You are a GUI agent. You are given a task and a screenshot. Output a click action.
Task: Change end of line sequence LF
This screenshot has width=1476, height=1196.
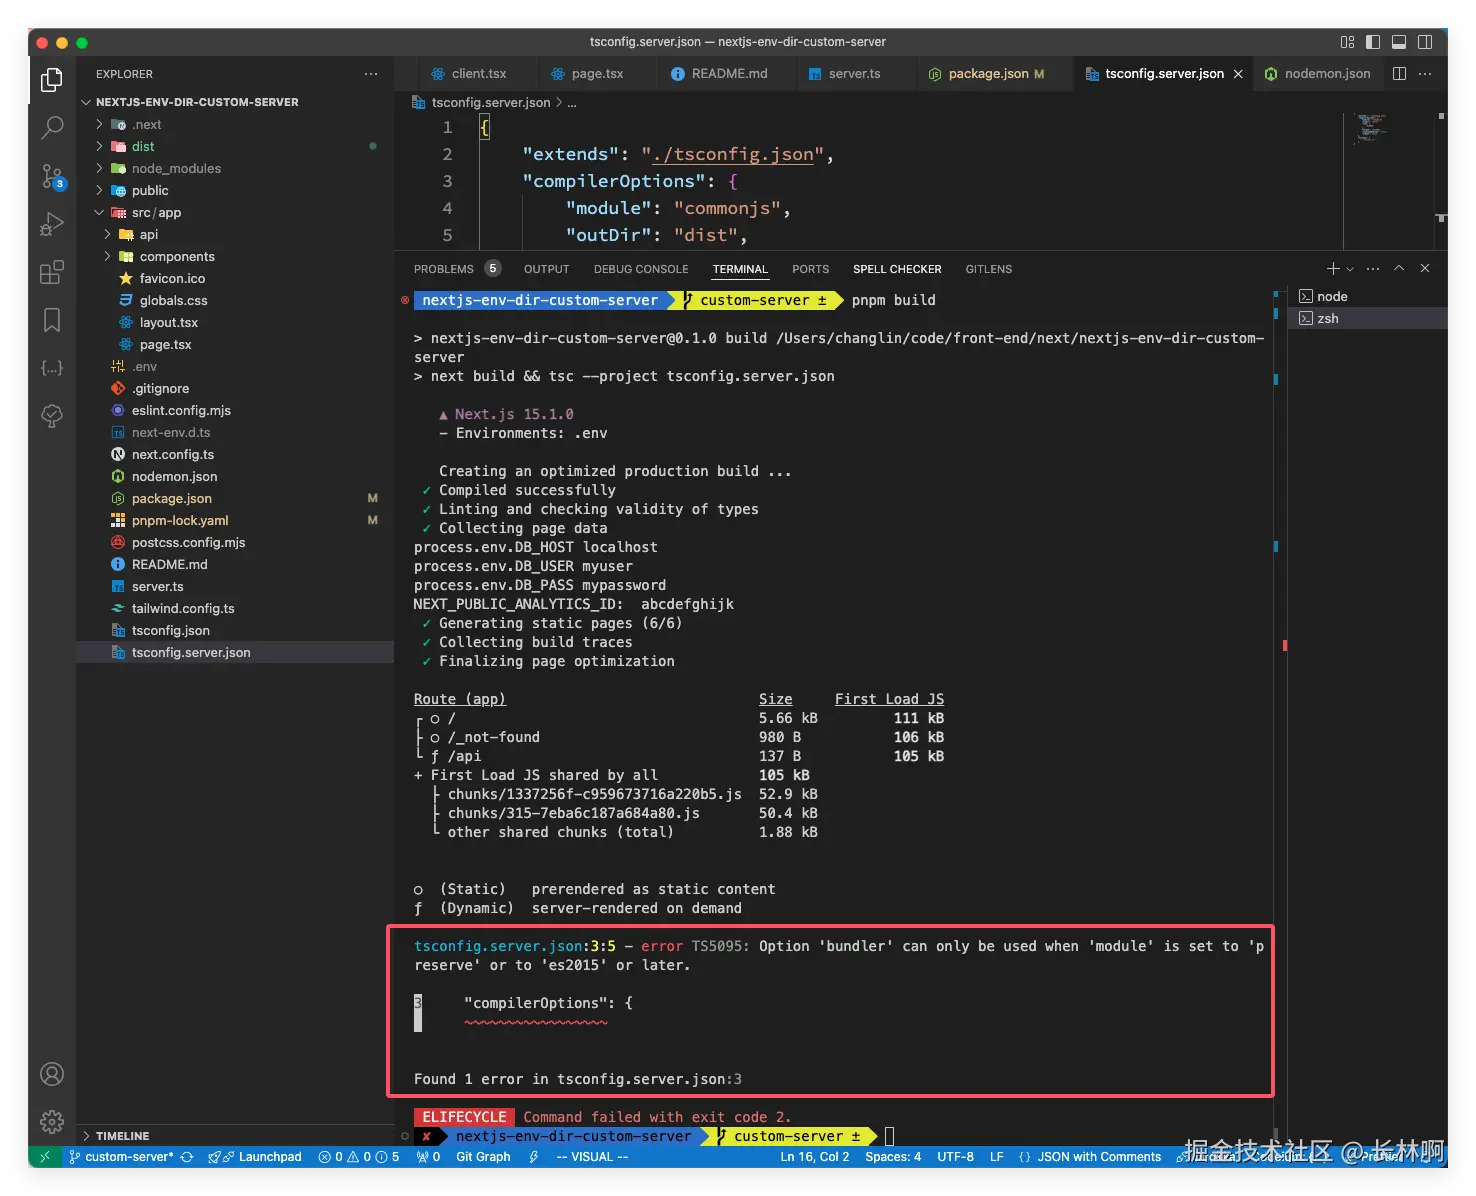(x=996, y=1157)
